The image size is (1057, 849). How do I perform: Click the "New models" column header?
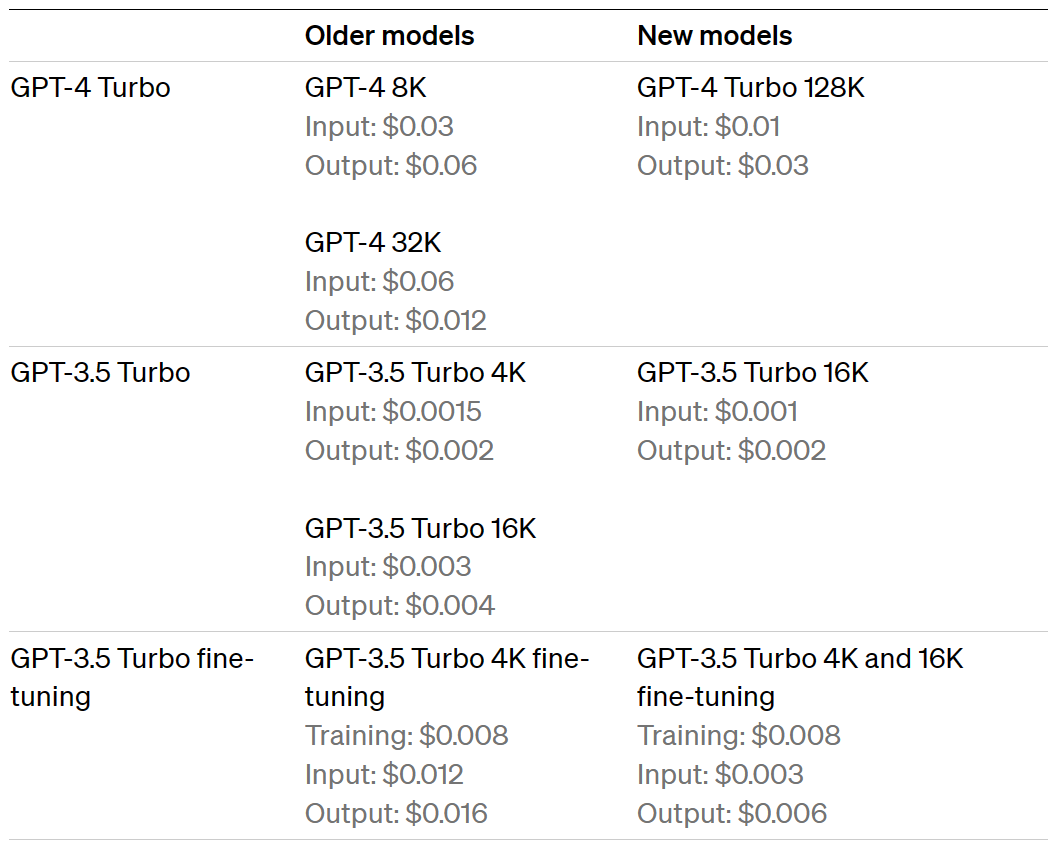click(x=714, y=36)
